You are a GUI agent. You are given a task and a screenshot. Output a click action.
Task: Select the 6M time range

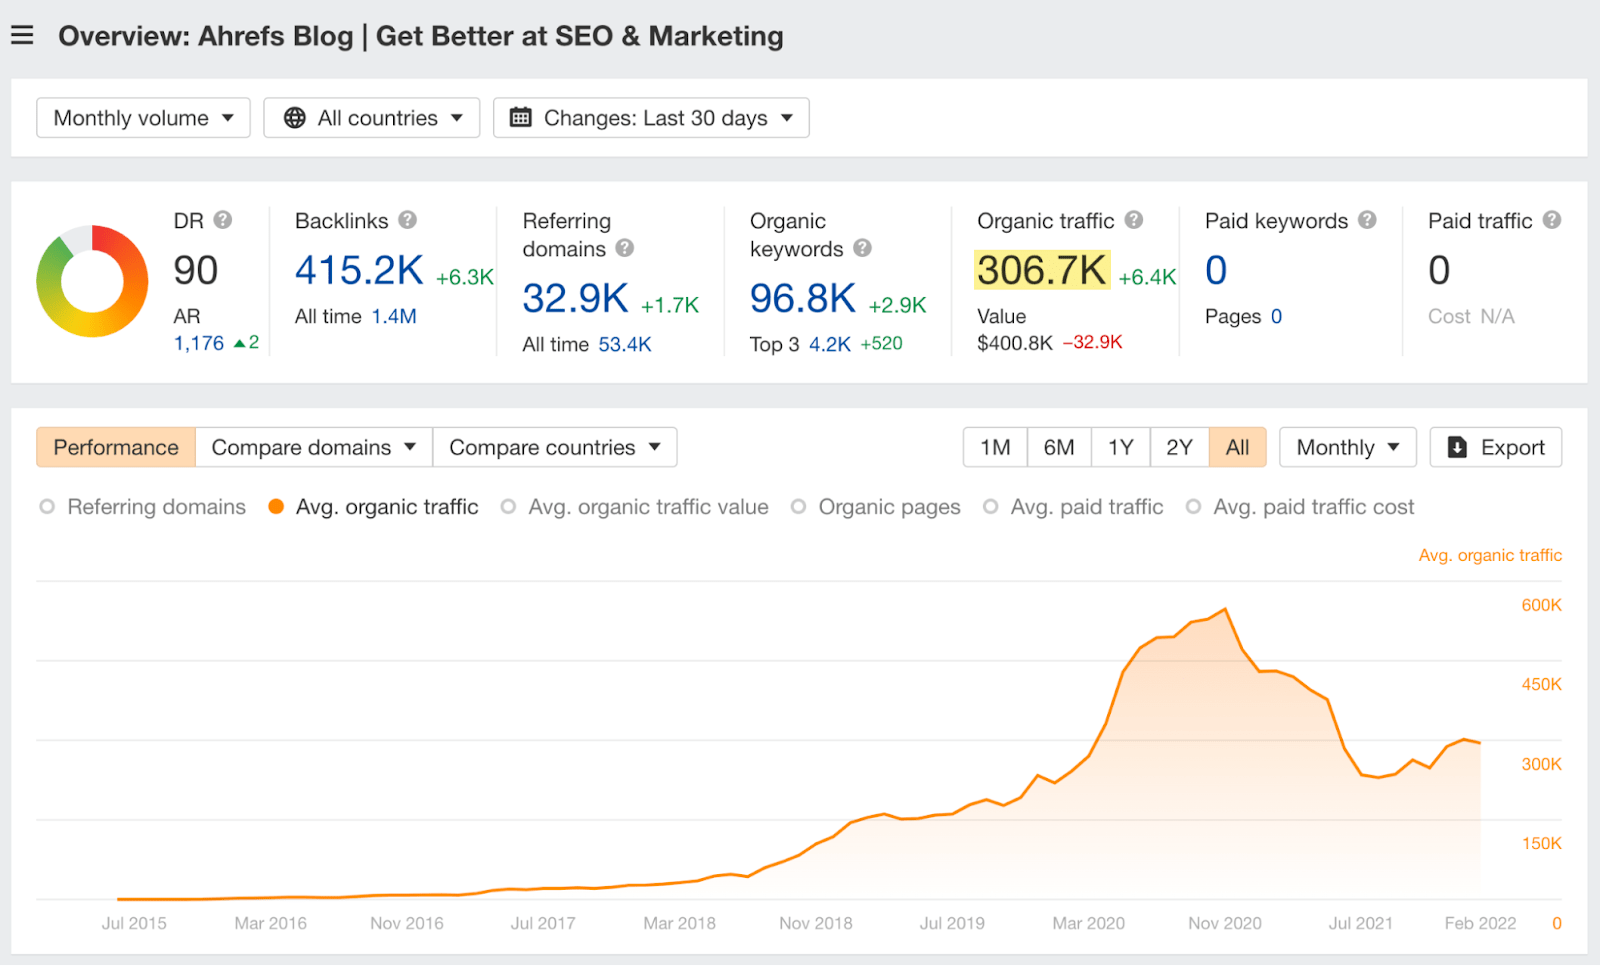pos(1059,447)
